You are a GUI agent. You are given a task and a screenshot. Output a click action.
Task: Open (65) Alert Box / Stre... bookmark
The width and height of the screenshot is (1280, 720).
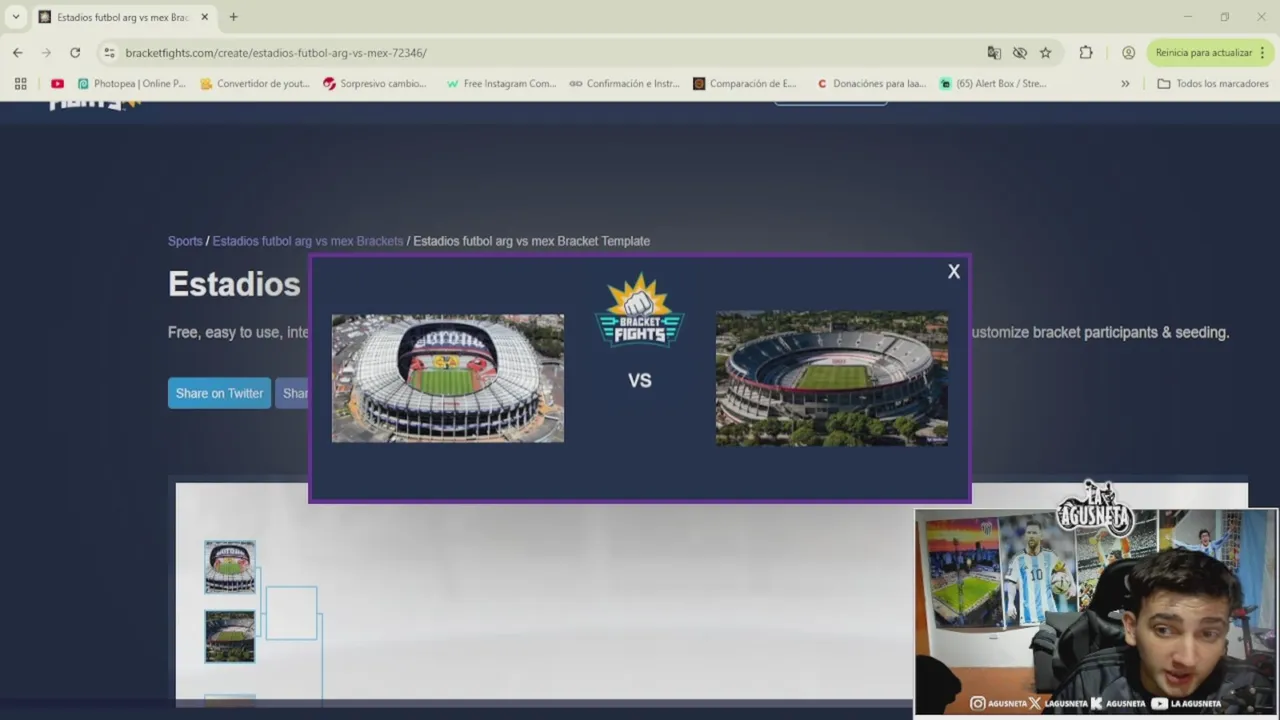click(x=993, y=84)
